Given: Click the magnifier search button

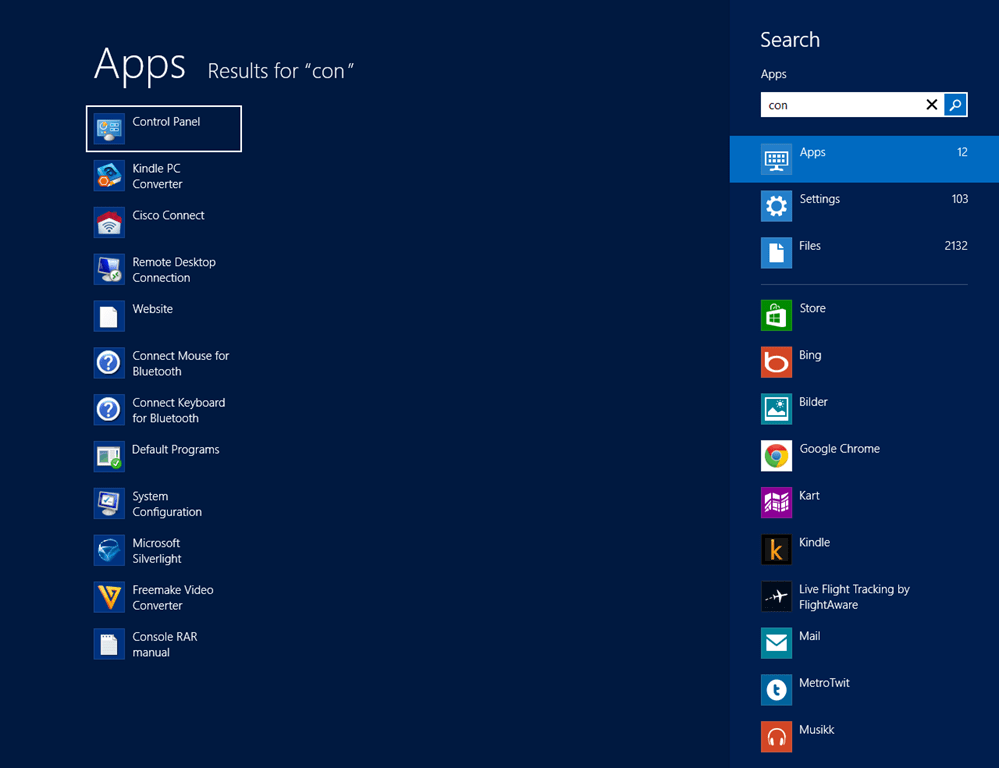Looking at the screenshot, I should coord(955,105).
